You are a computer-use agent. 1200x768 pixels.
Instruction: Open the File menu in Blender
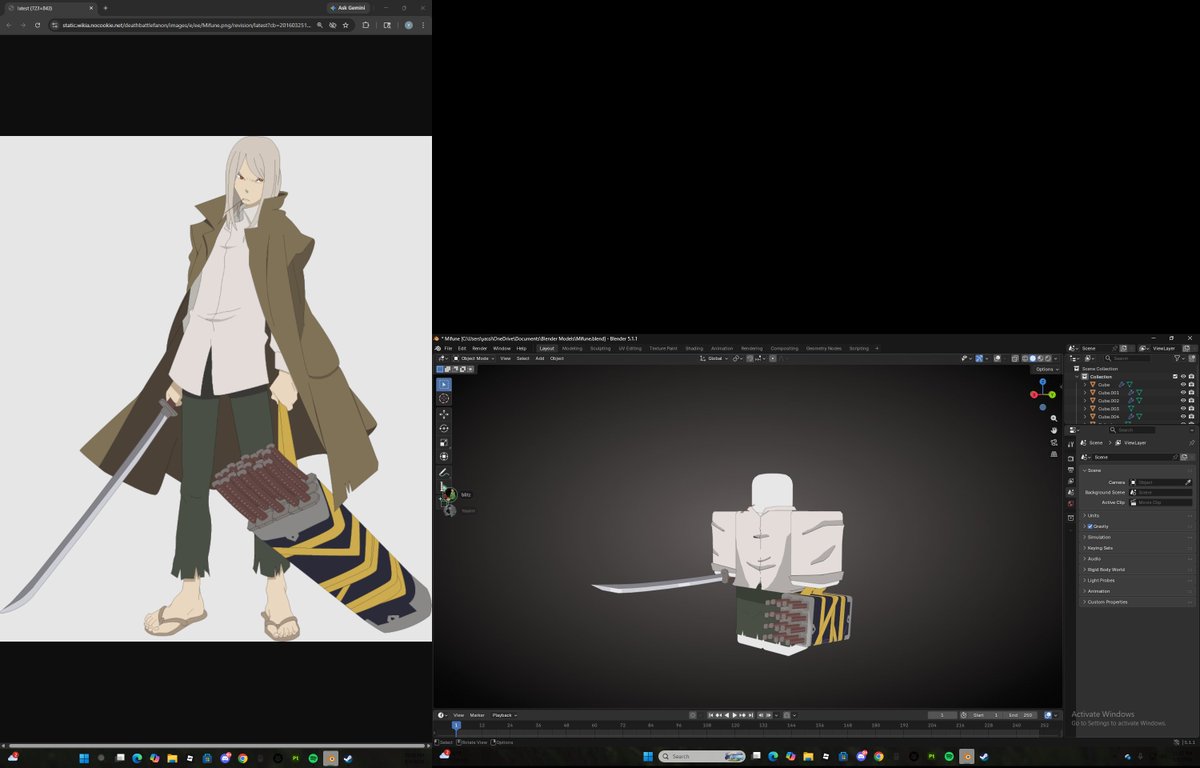tap(448, 348)
